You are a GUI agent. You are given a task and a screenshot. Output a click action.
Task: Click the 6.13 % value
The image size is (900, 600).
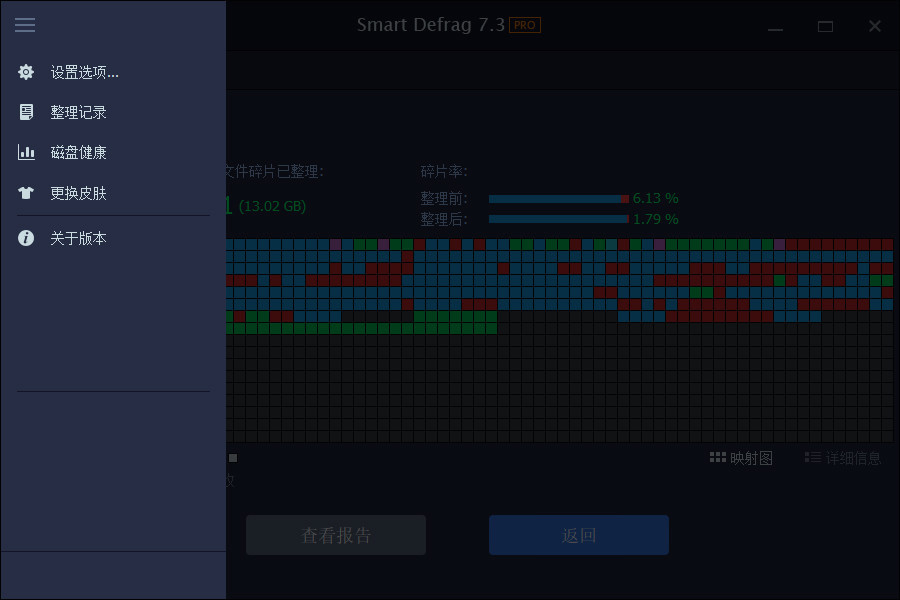pos(655,199)
